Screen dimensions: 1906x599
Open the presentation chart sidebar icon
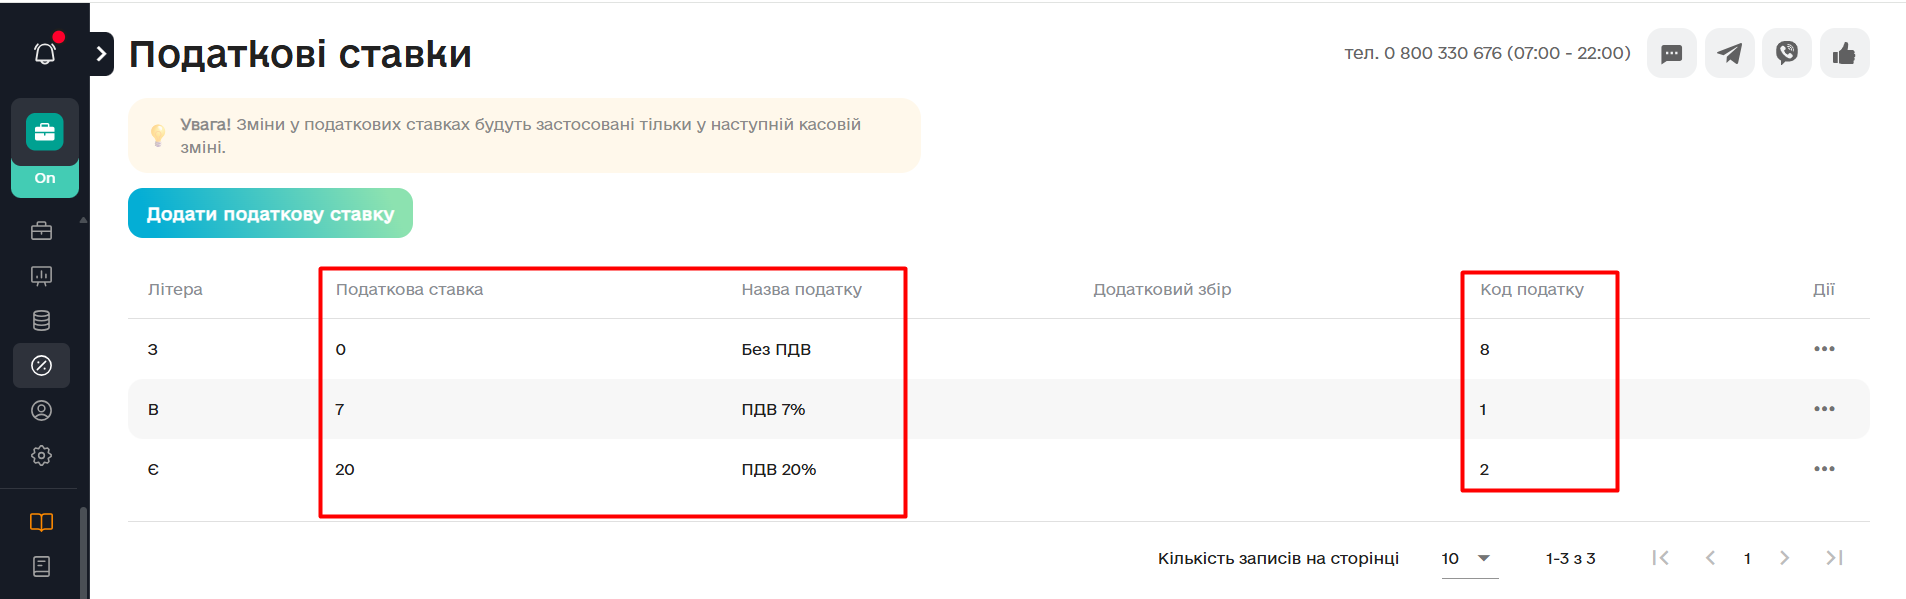click(41, 276)
